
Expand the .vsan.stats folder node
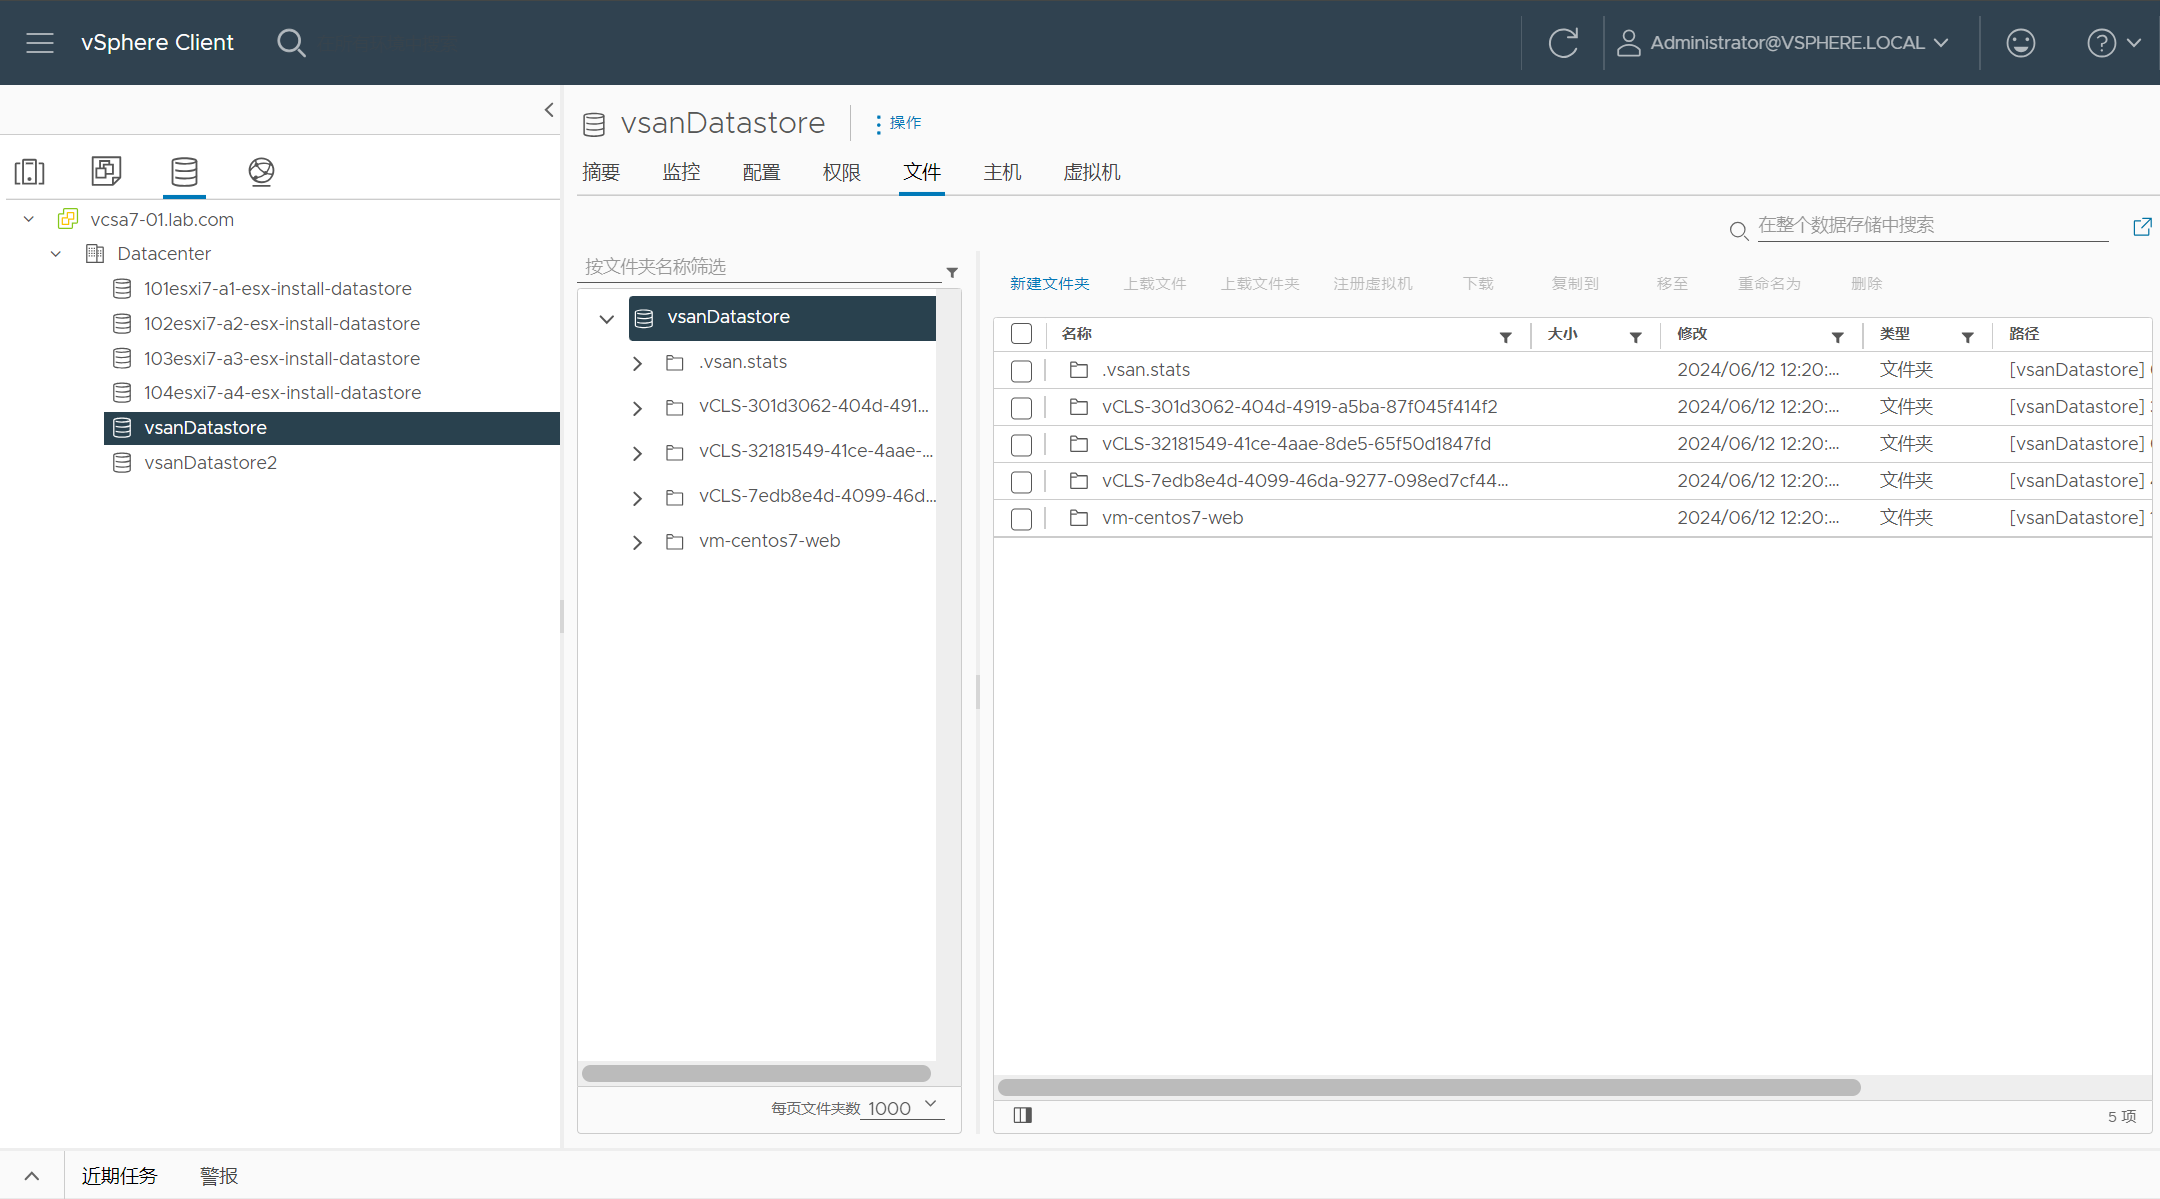coord(637,364)
